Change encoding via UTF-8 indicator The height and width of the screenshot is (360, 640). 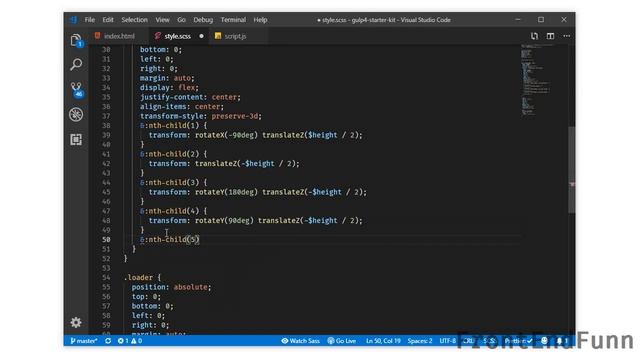(x=447, y=340)
